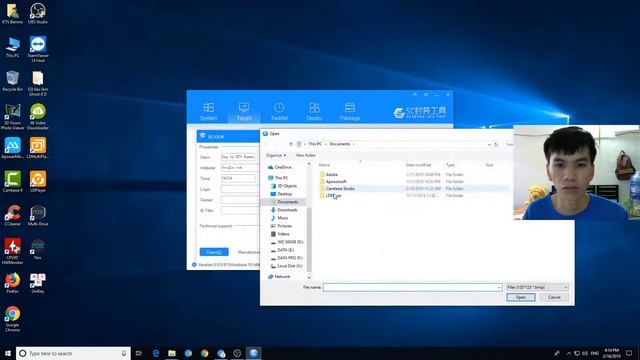Open This PC desktop icon
The width and height of the screenshot is (640, 360).
12,47
